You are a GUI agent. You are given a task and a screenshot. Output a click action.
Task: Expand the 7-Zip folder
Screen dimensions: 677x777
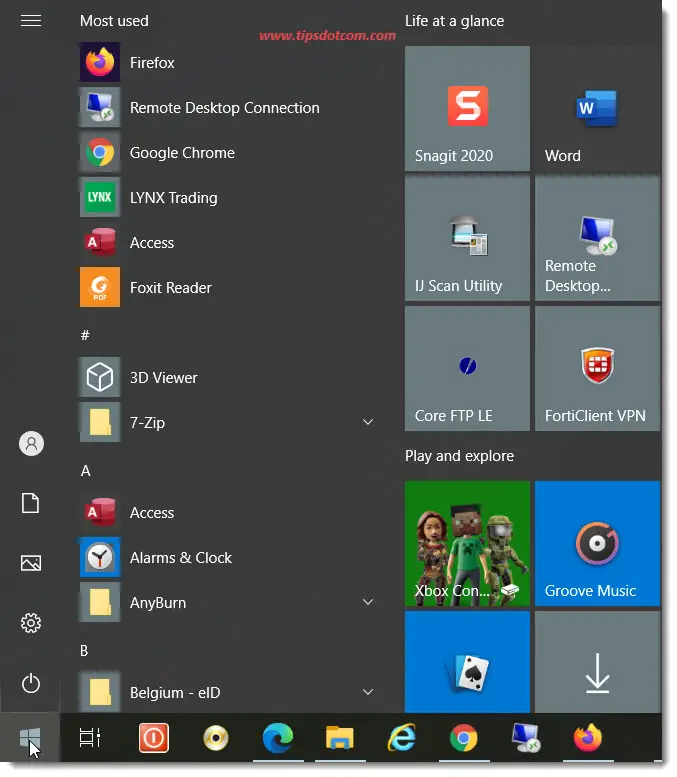point(368,422)
